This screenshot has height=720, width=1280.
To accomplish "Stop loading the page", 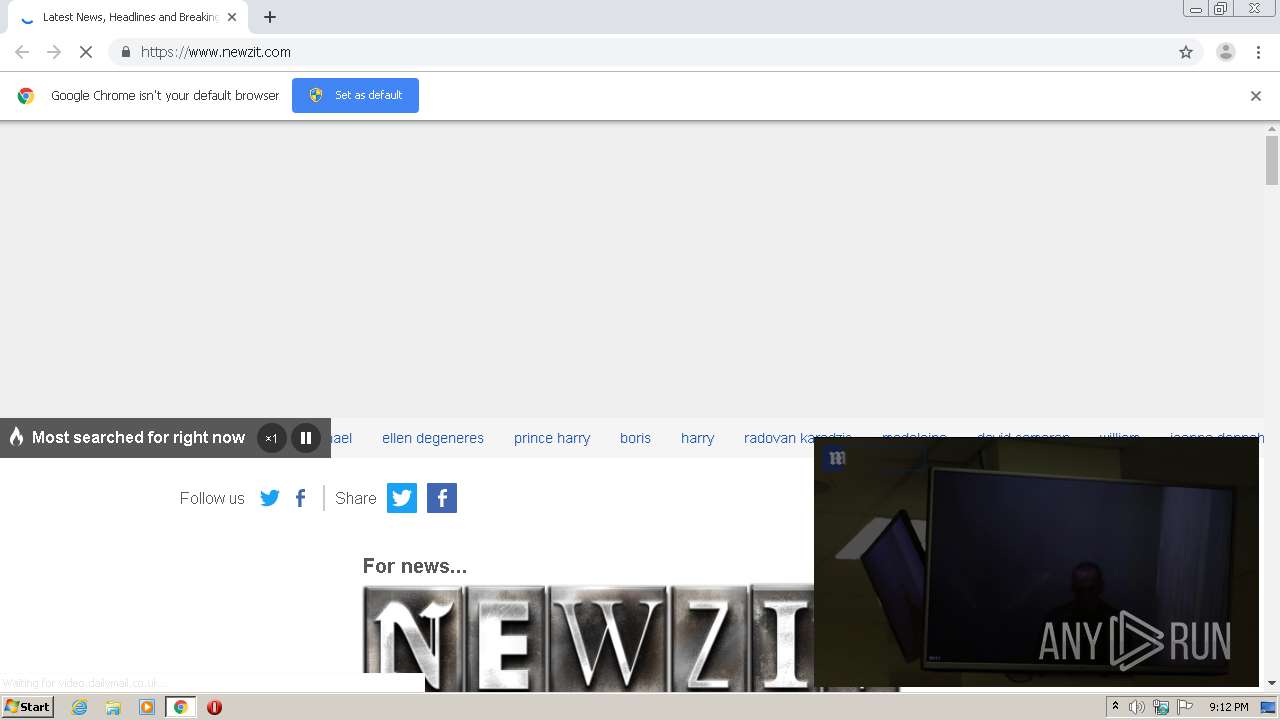I will (86, 52).
